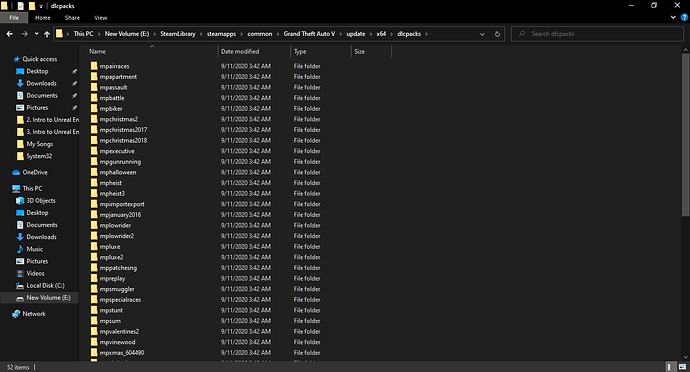Click the vertical scrollbar thumb
This screenshot has height=372, width=690.
pyautogui.click(x=686, y=135)
